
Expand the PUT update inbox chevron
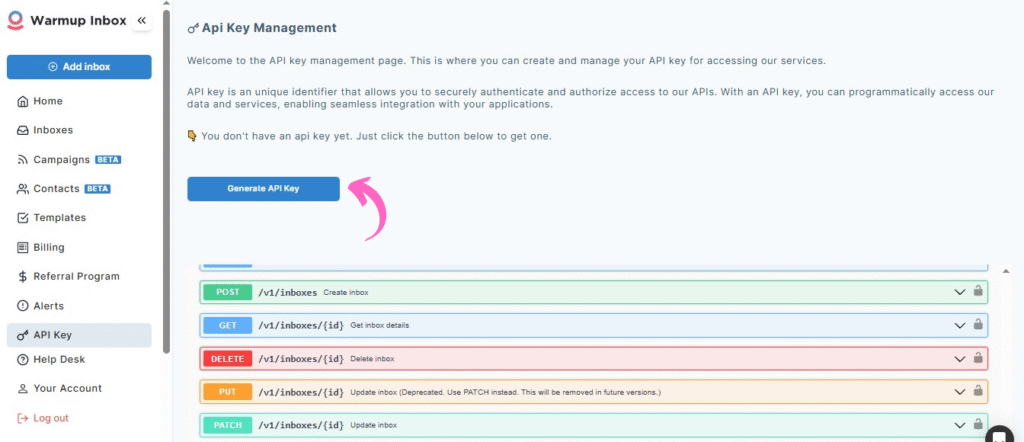point(959,391)
